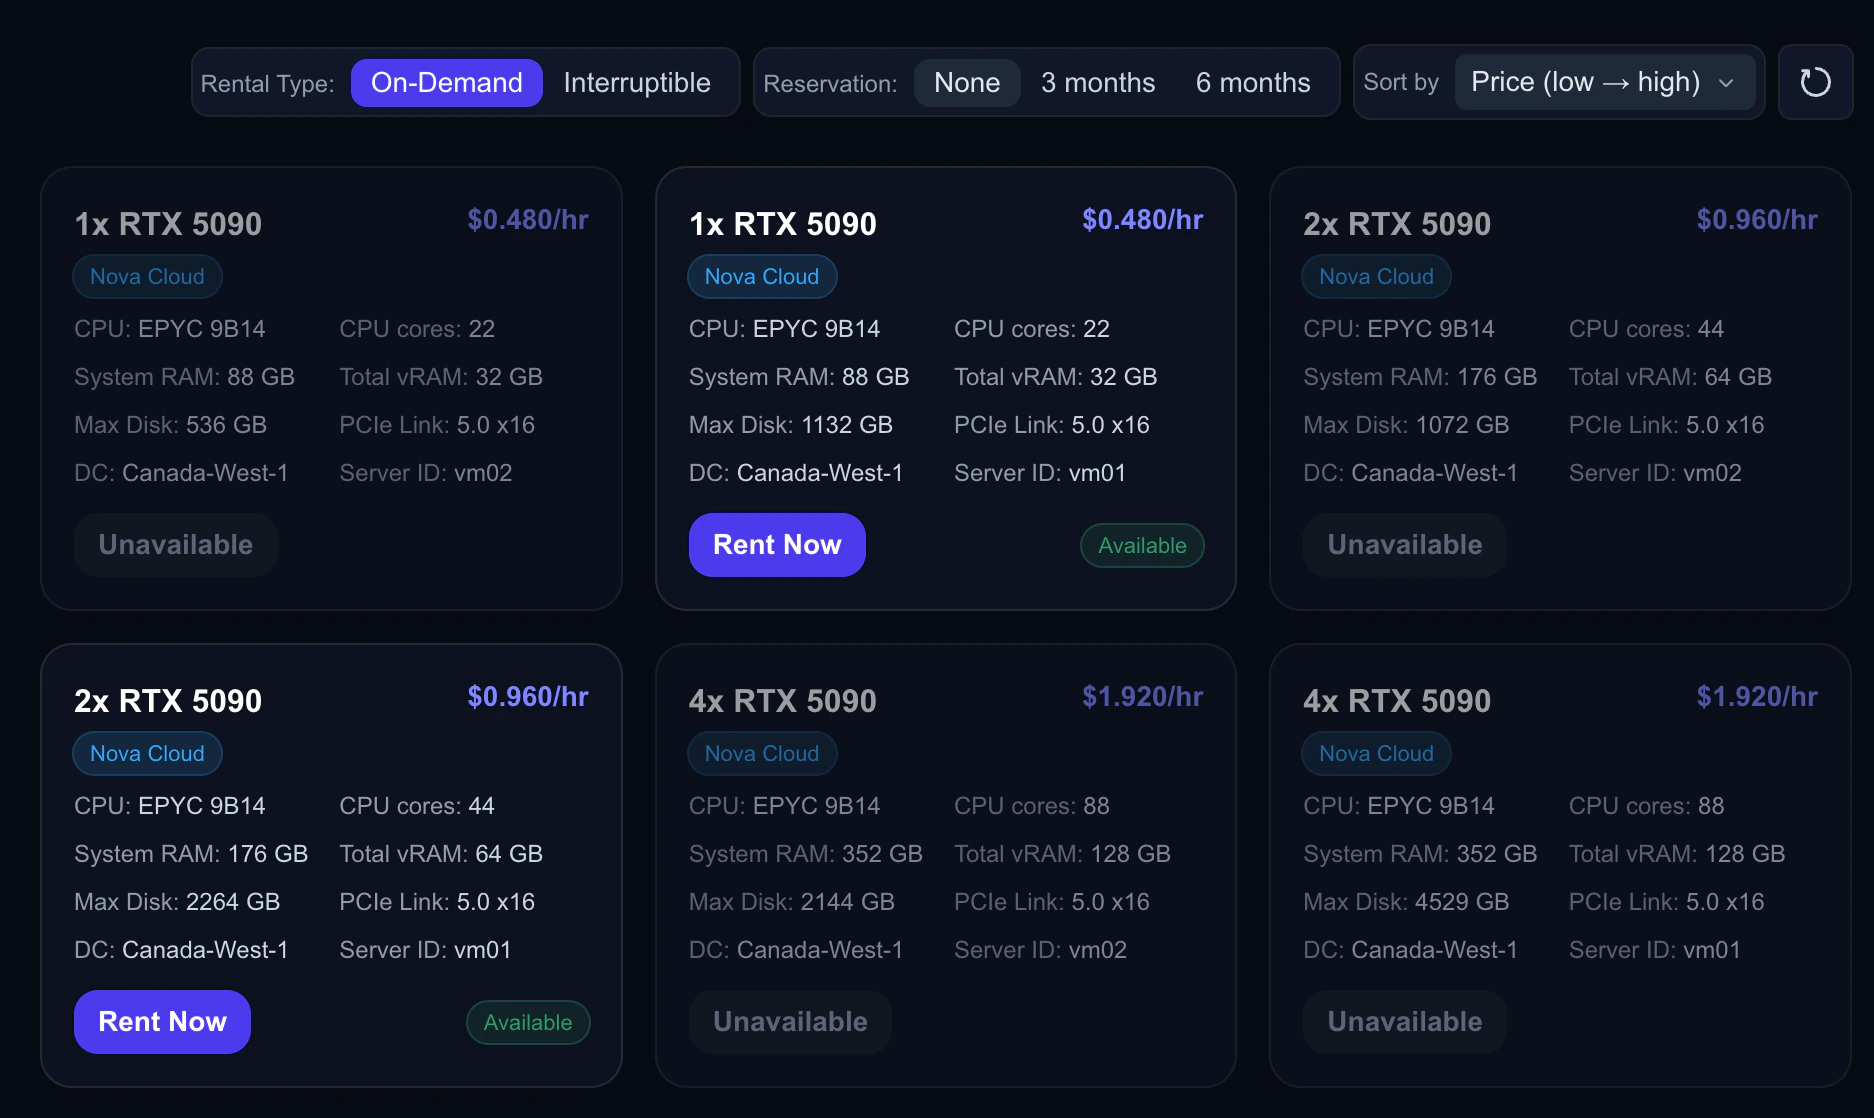Click the Available badge on the 1x RTX 5090
The width and height of the screenshot is (1874, 1118).
pos(1141,545)
